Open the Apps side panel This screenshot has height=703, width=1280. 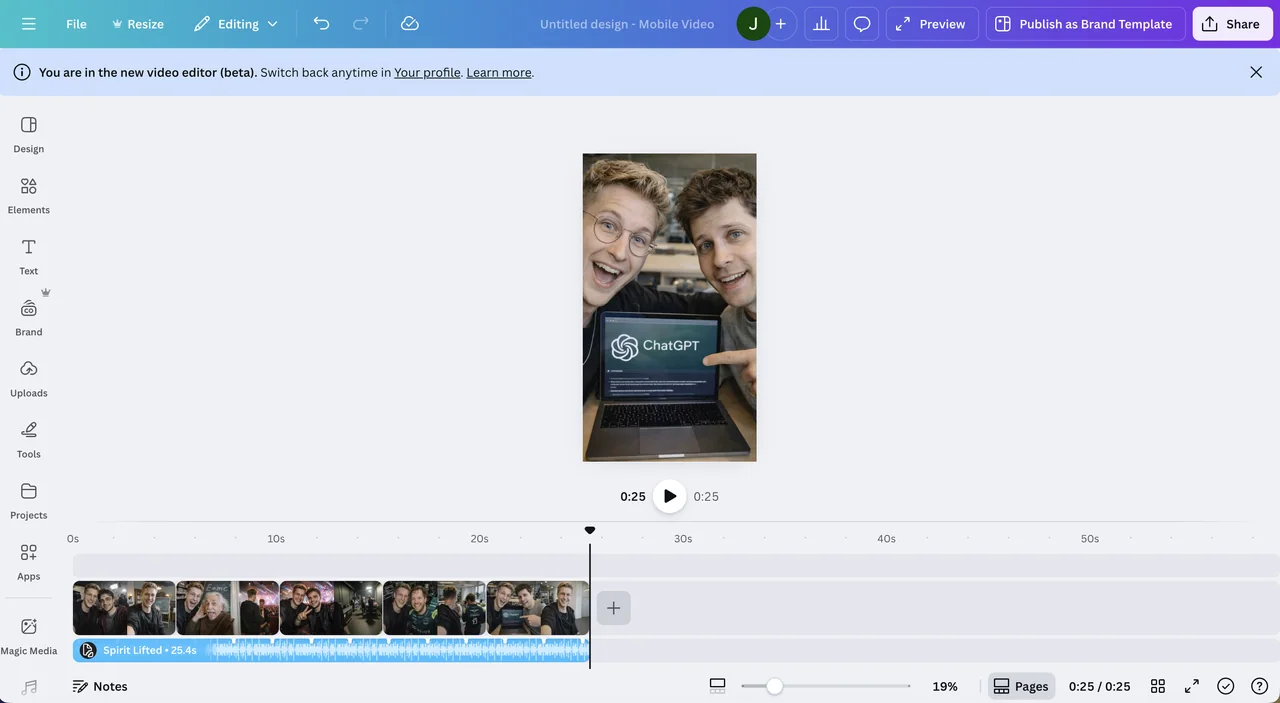coord(29,561)
